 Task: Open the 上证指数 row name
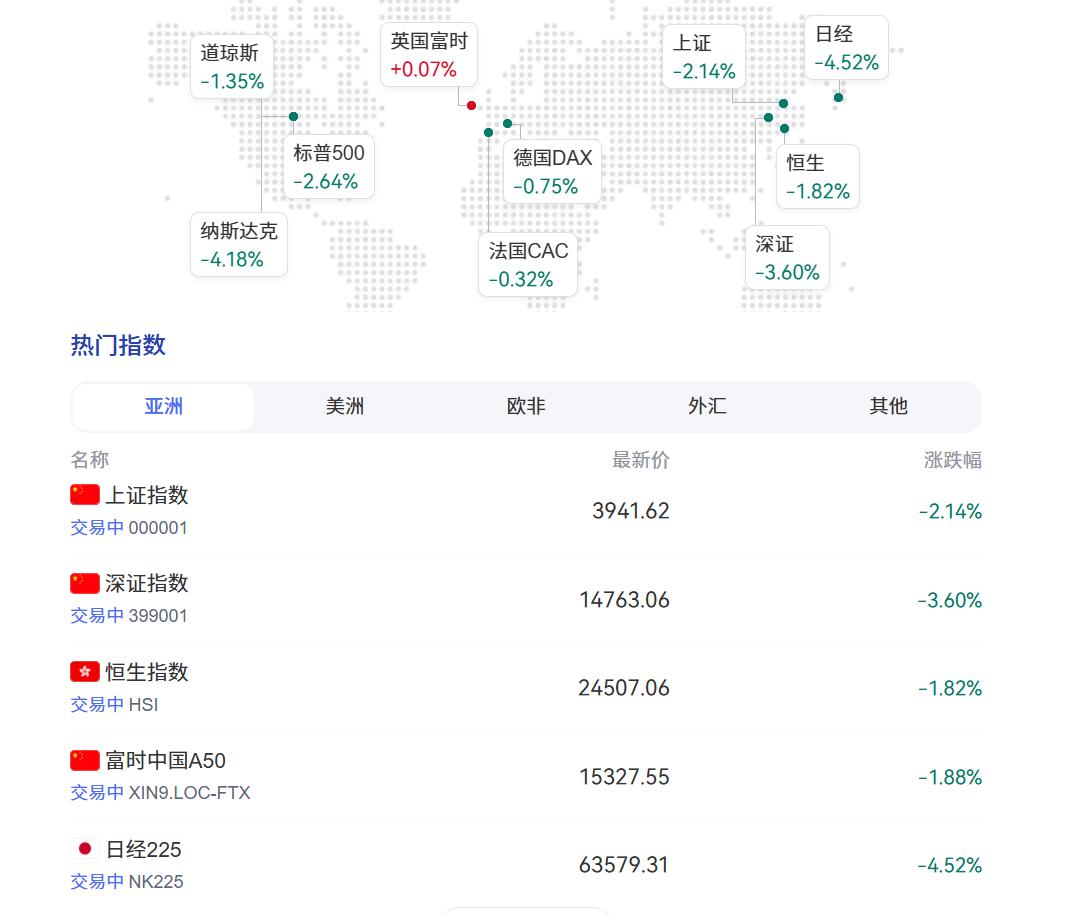pyautogui.click(x=146, y=495)
